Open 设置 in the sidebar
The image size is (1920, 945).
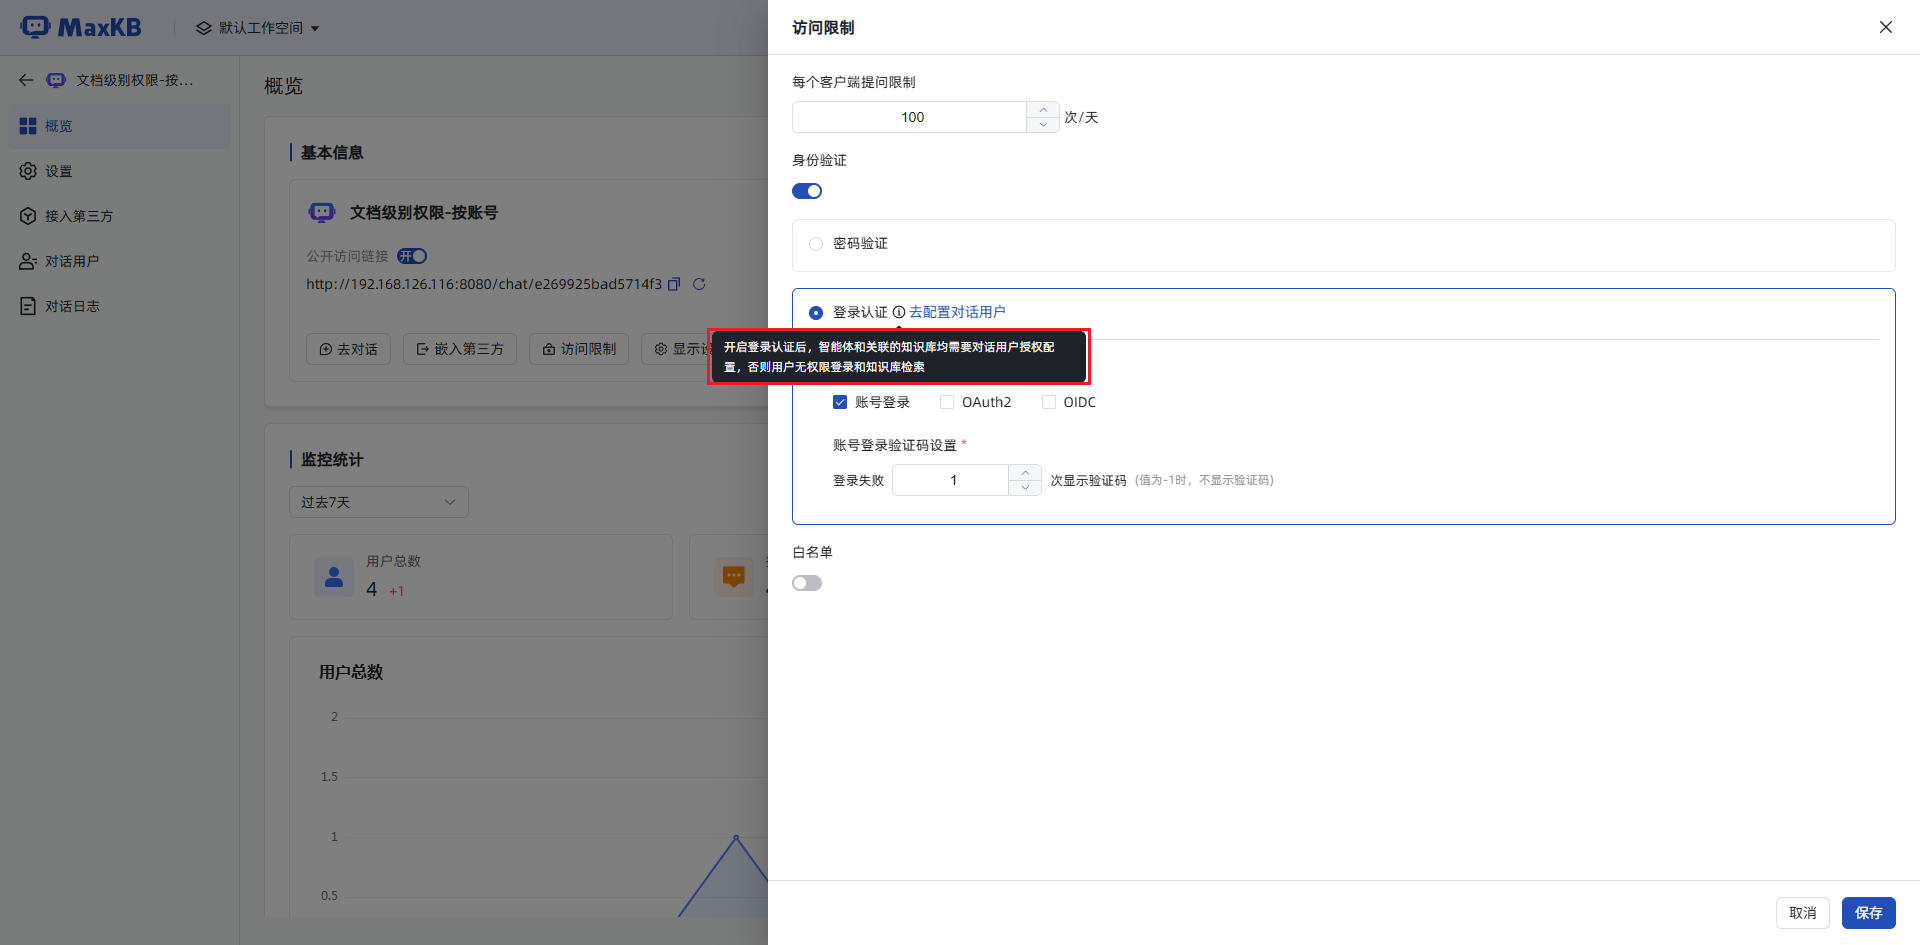tap(58, 171)
